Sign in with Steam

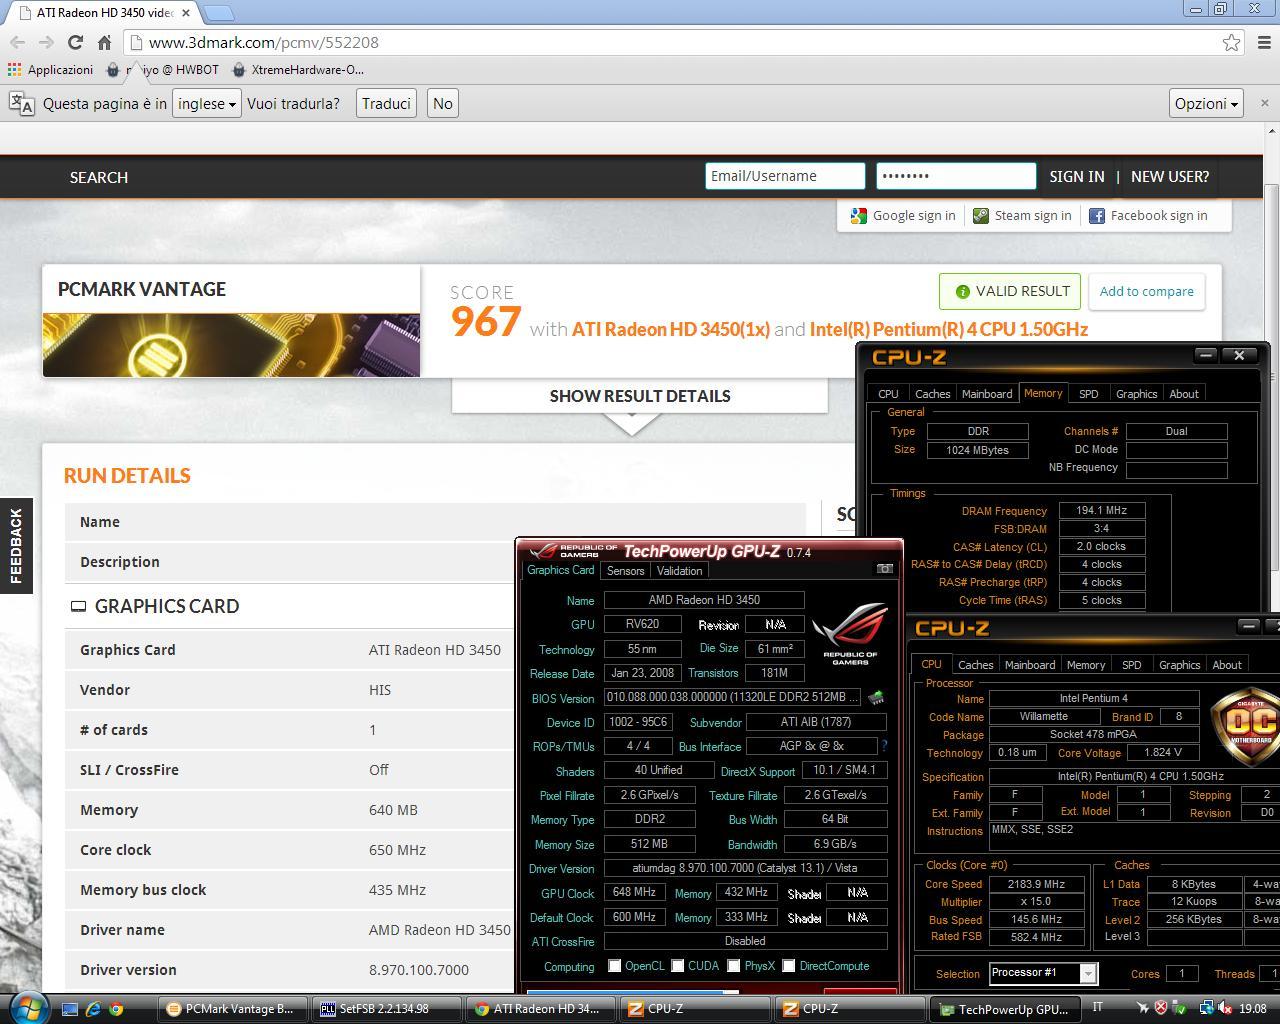coord(1022,215)
